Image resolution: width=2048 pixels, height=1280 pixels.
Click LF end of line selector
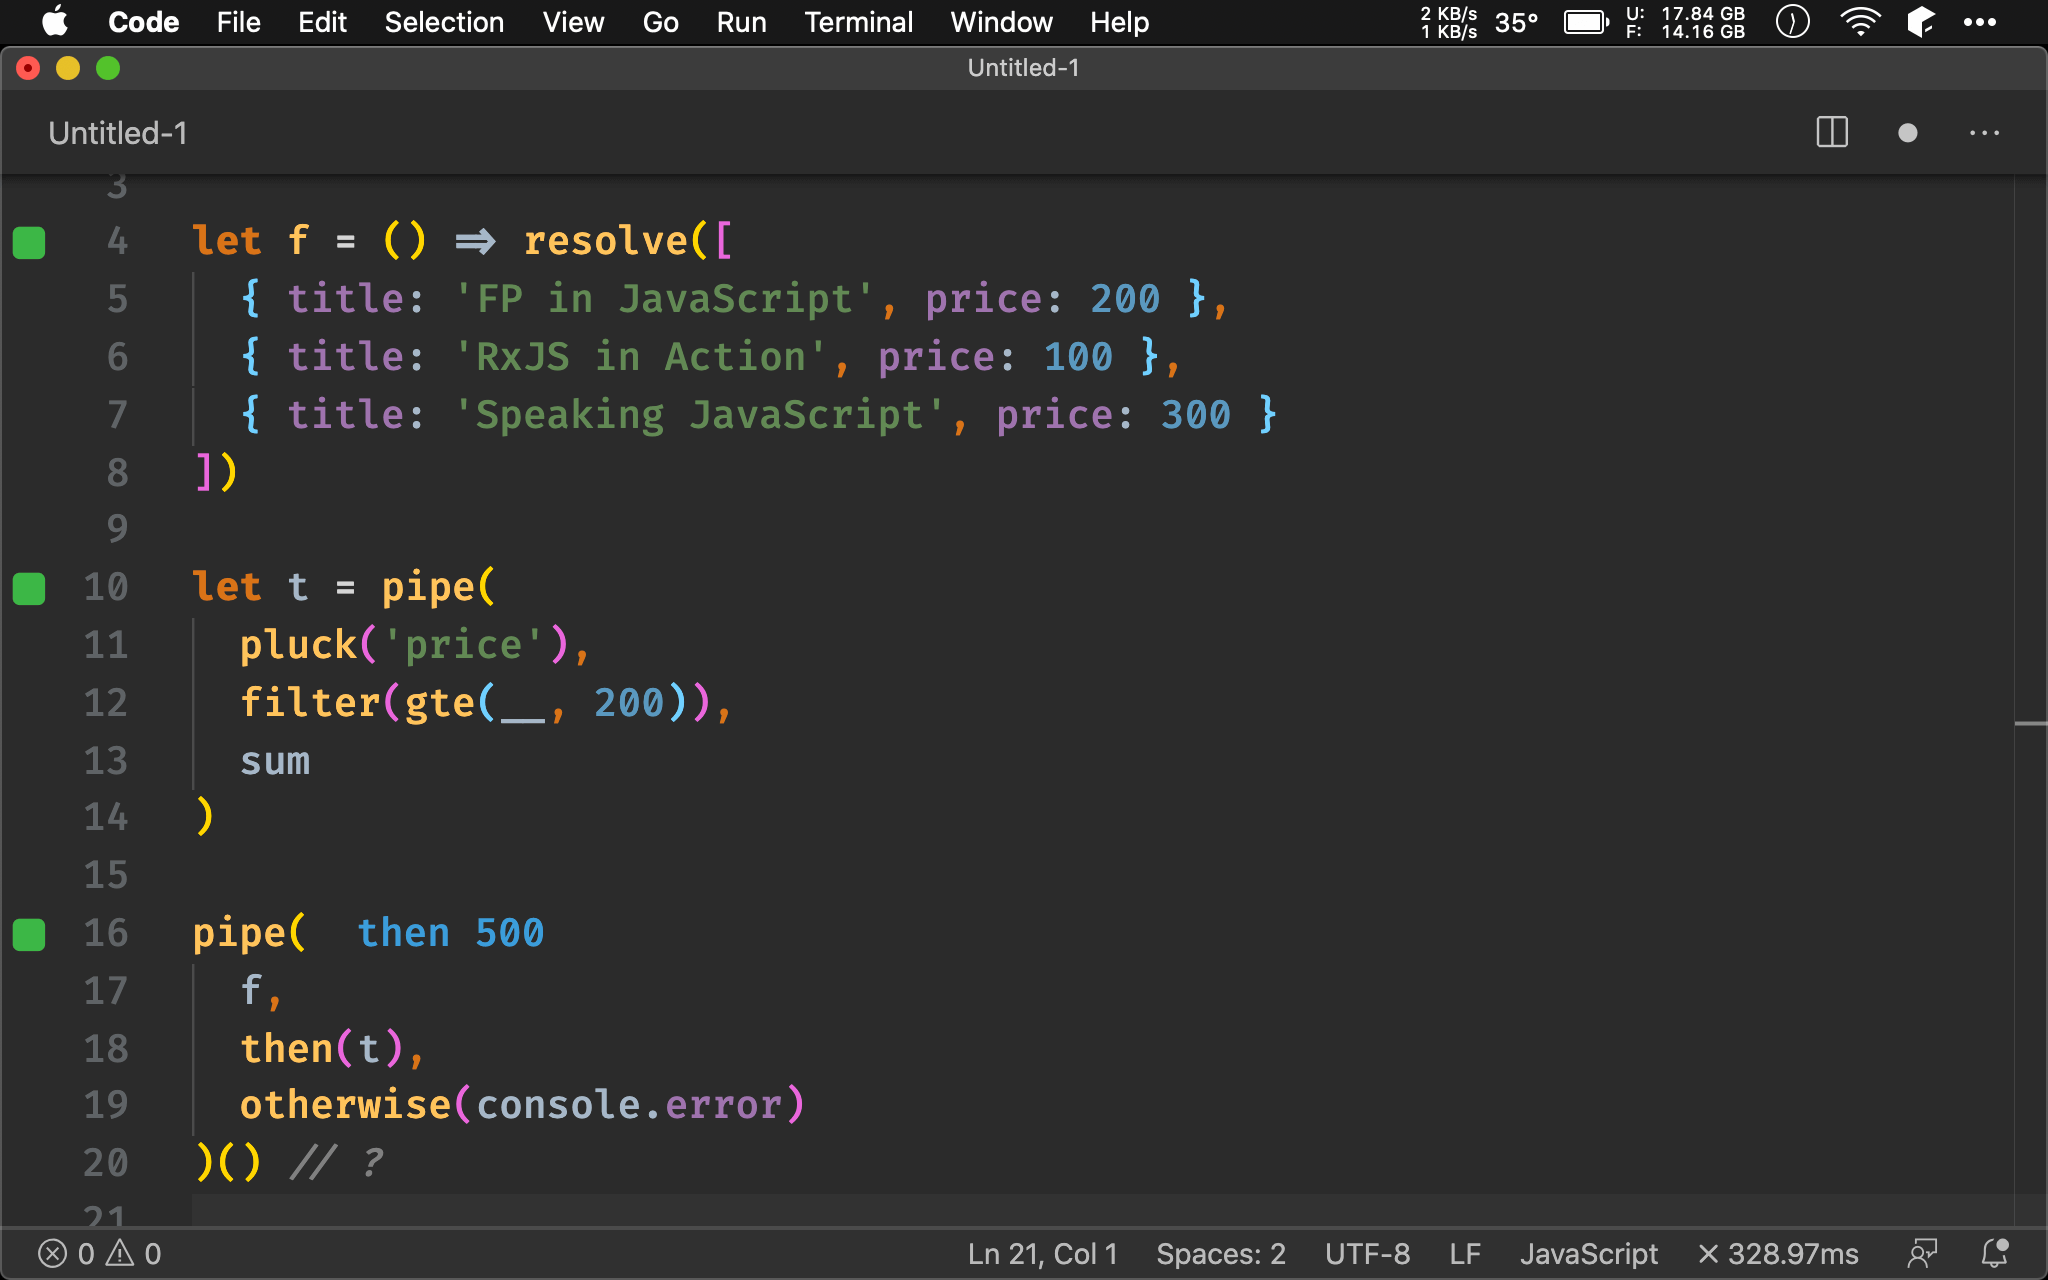[1465, 1253]
